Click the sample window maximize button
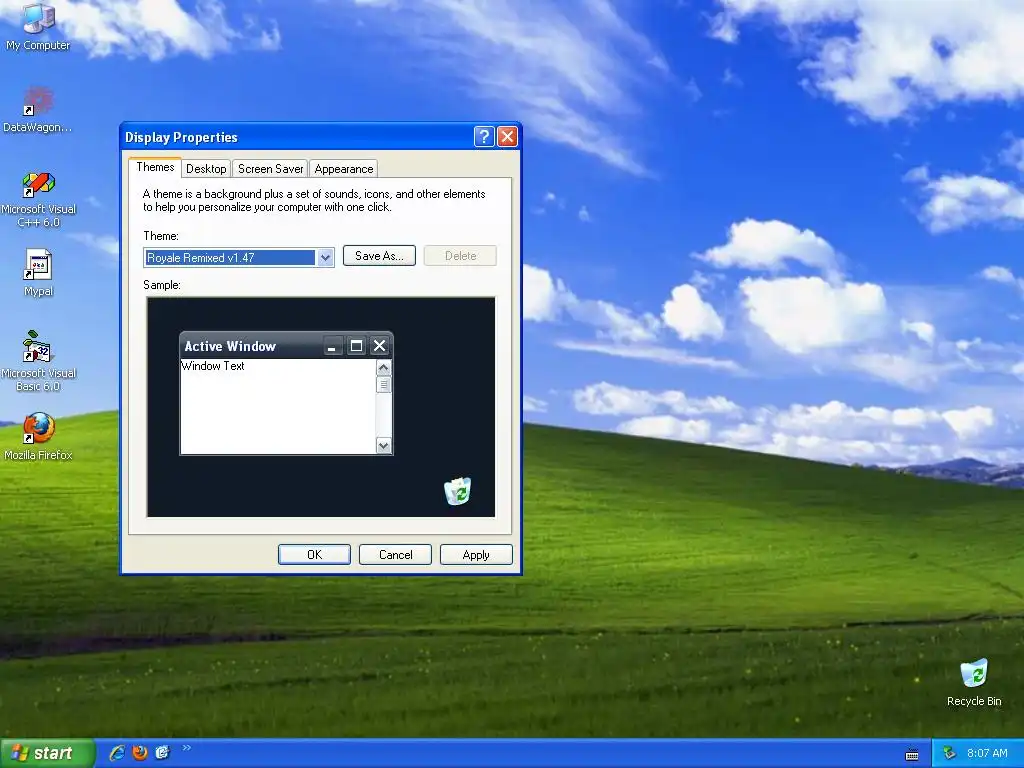The image size is (1024, 768). [356, 346]
